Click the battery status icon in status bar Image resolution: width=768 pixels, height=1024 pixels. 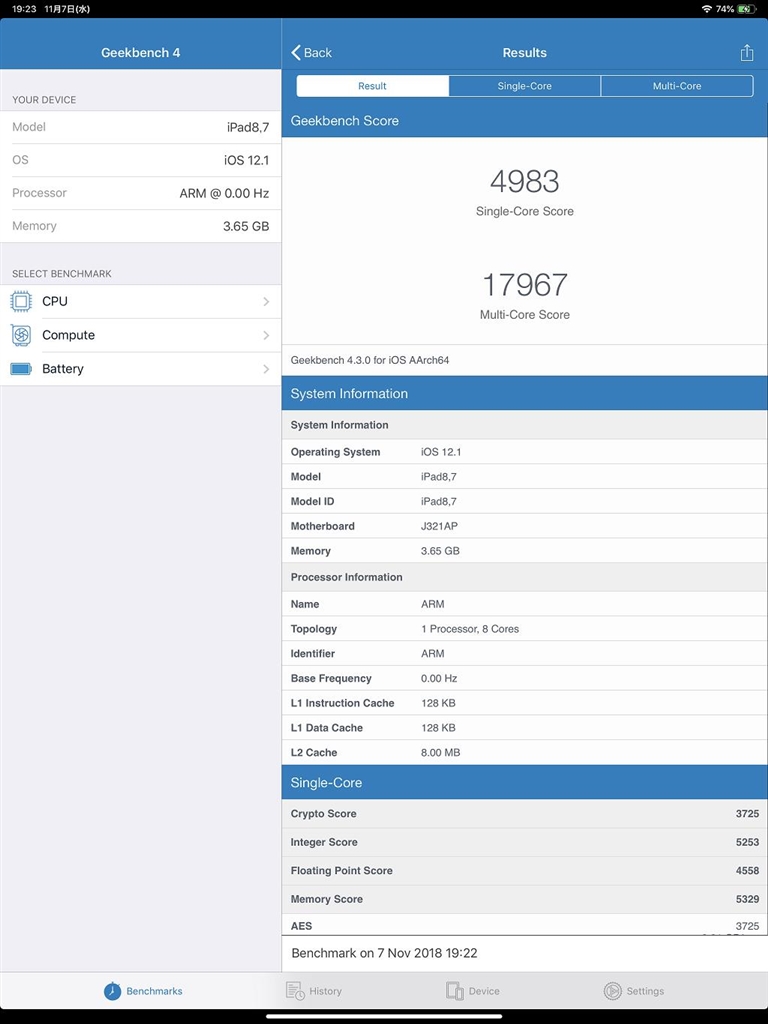[747, 9]
